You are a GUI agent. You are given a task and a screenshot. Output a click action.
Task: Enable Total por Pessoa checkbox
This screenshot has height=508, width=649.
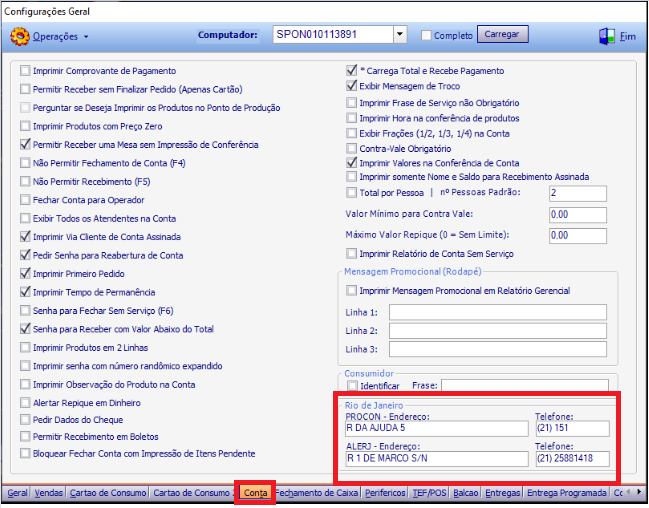[x=351, y=193]
